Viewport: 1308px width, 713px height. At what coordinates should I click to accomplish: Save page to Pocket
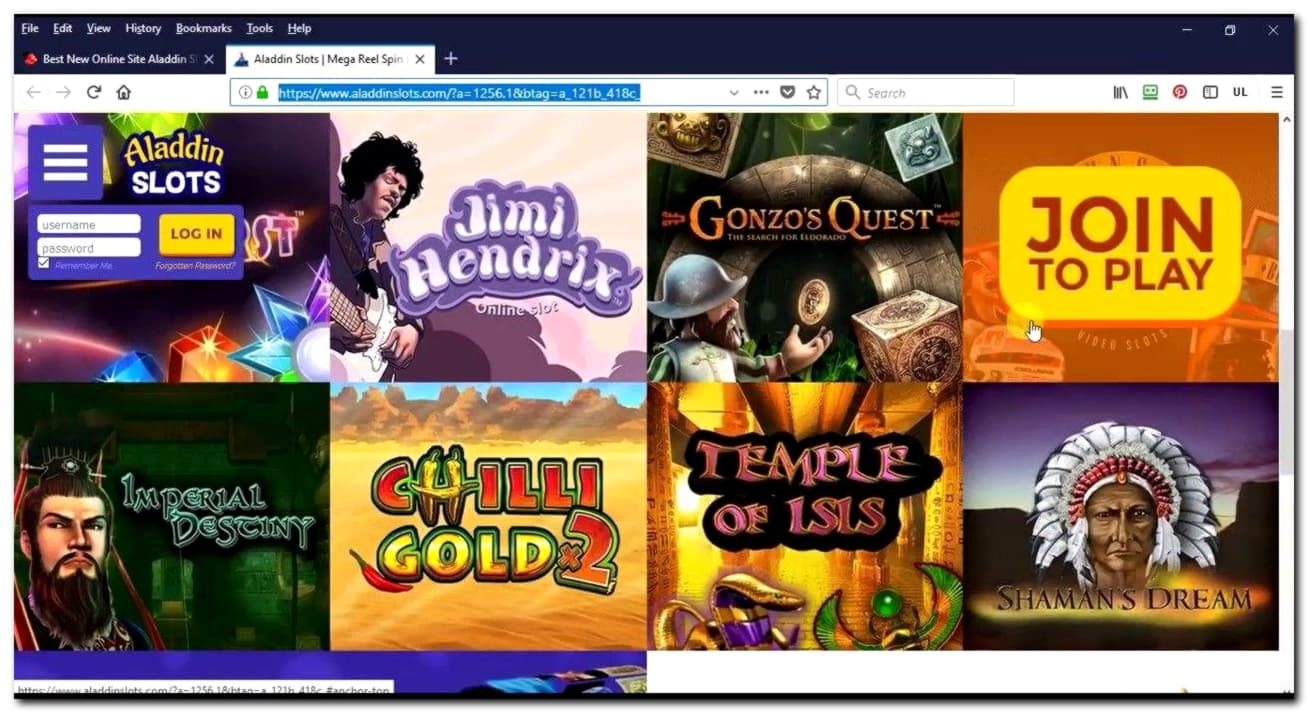[x=788, y=92]
